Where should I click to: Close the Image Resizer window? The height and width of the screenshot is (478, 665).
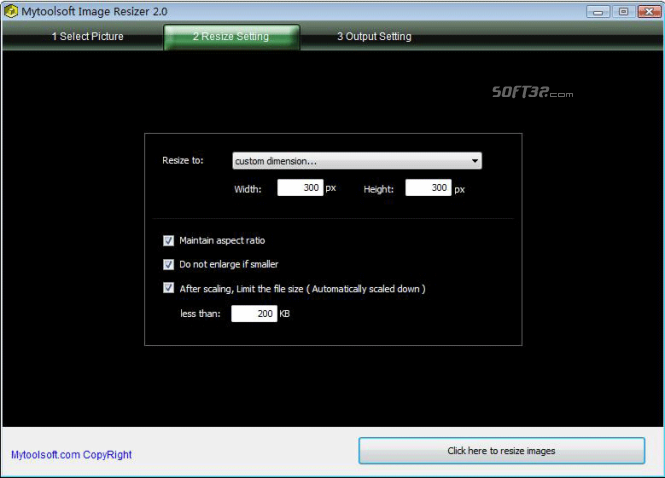click(649, 11)
